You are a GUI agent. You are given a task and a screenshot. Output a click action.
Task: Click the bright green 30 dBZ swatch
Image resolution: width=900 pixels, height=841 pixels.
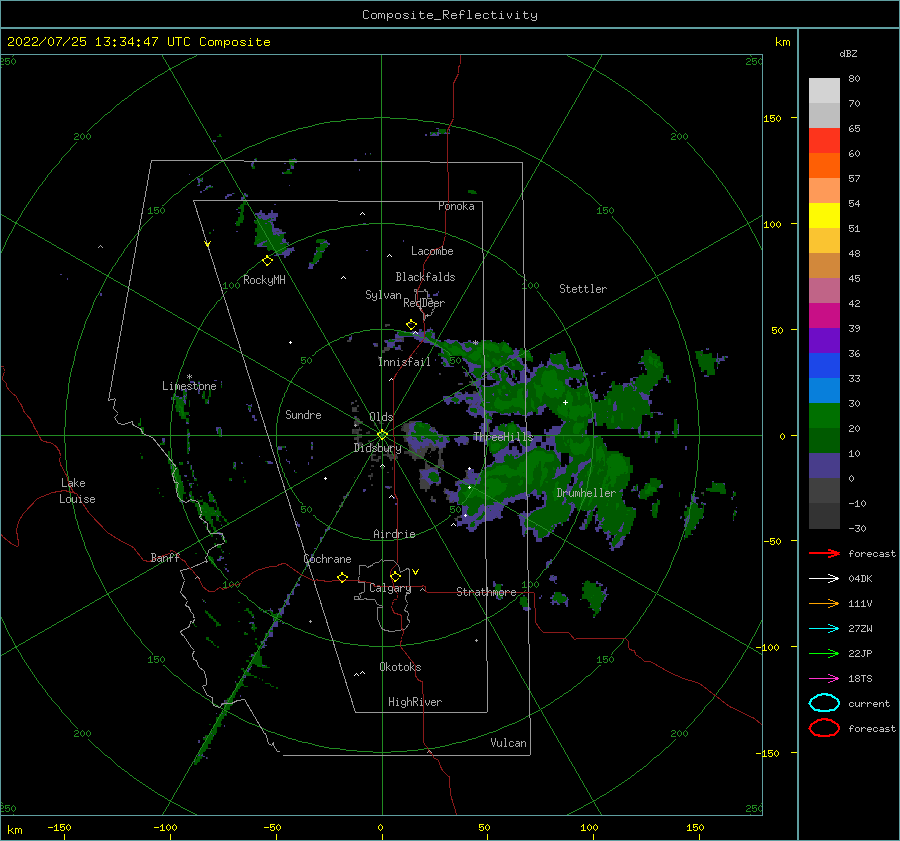click(x=824, y=415)
